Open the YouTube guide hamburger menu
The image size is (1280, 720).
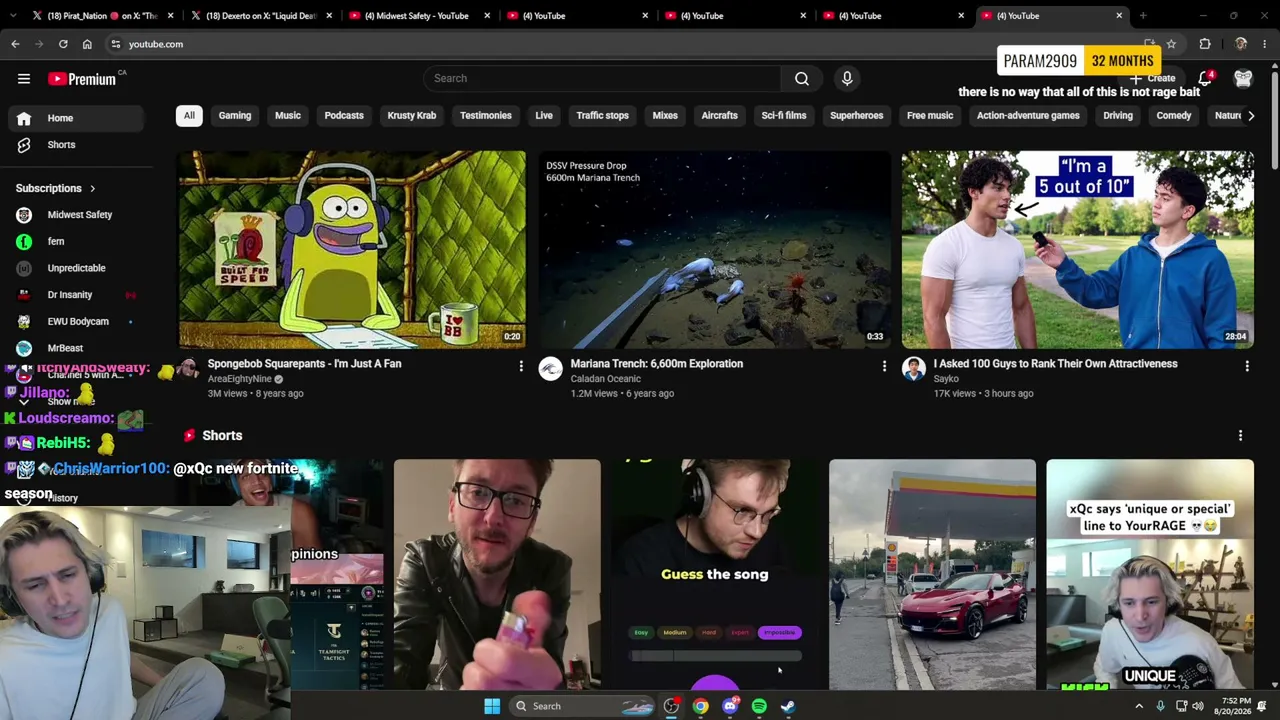click(x=24, y=79)
